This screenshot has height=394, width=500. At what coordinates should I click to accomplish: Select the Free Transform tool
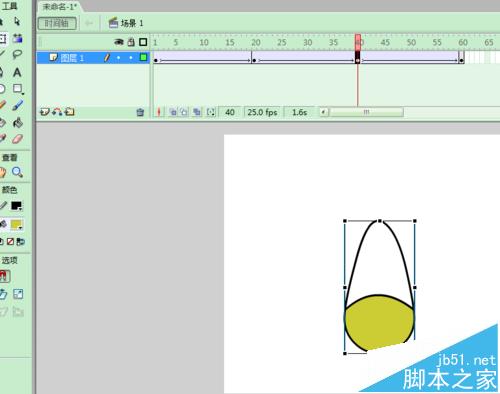(x=3, y=39)
